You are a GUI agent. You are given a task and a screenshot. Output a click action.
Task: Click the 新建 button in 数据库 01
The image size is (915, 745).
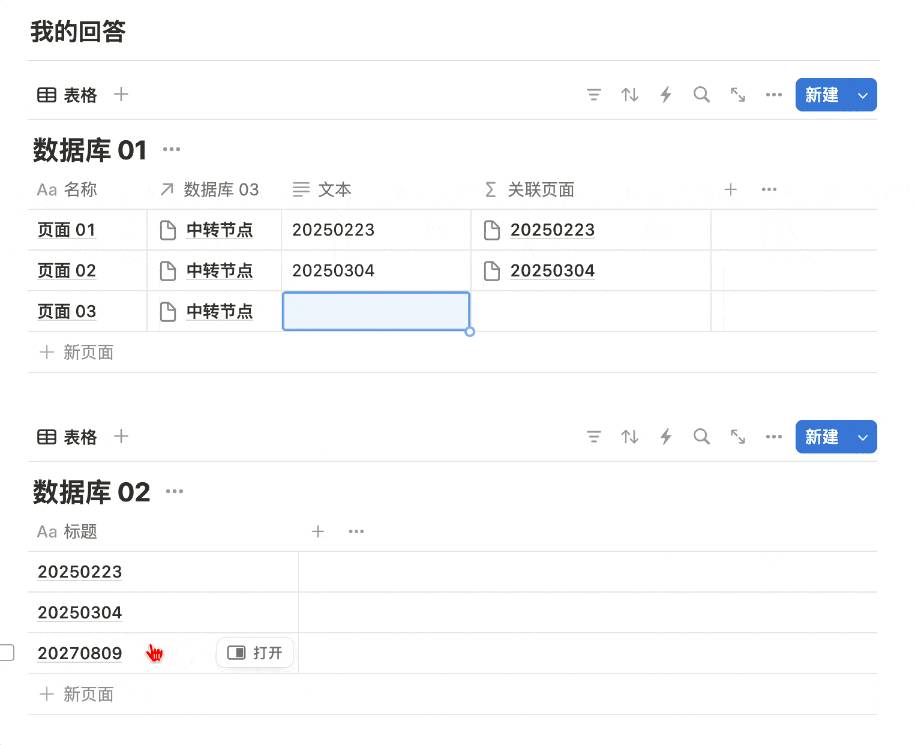822,95
